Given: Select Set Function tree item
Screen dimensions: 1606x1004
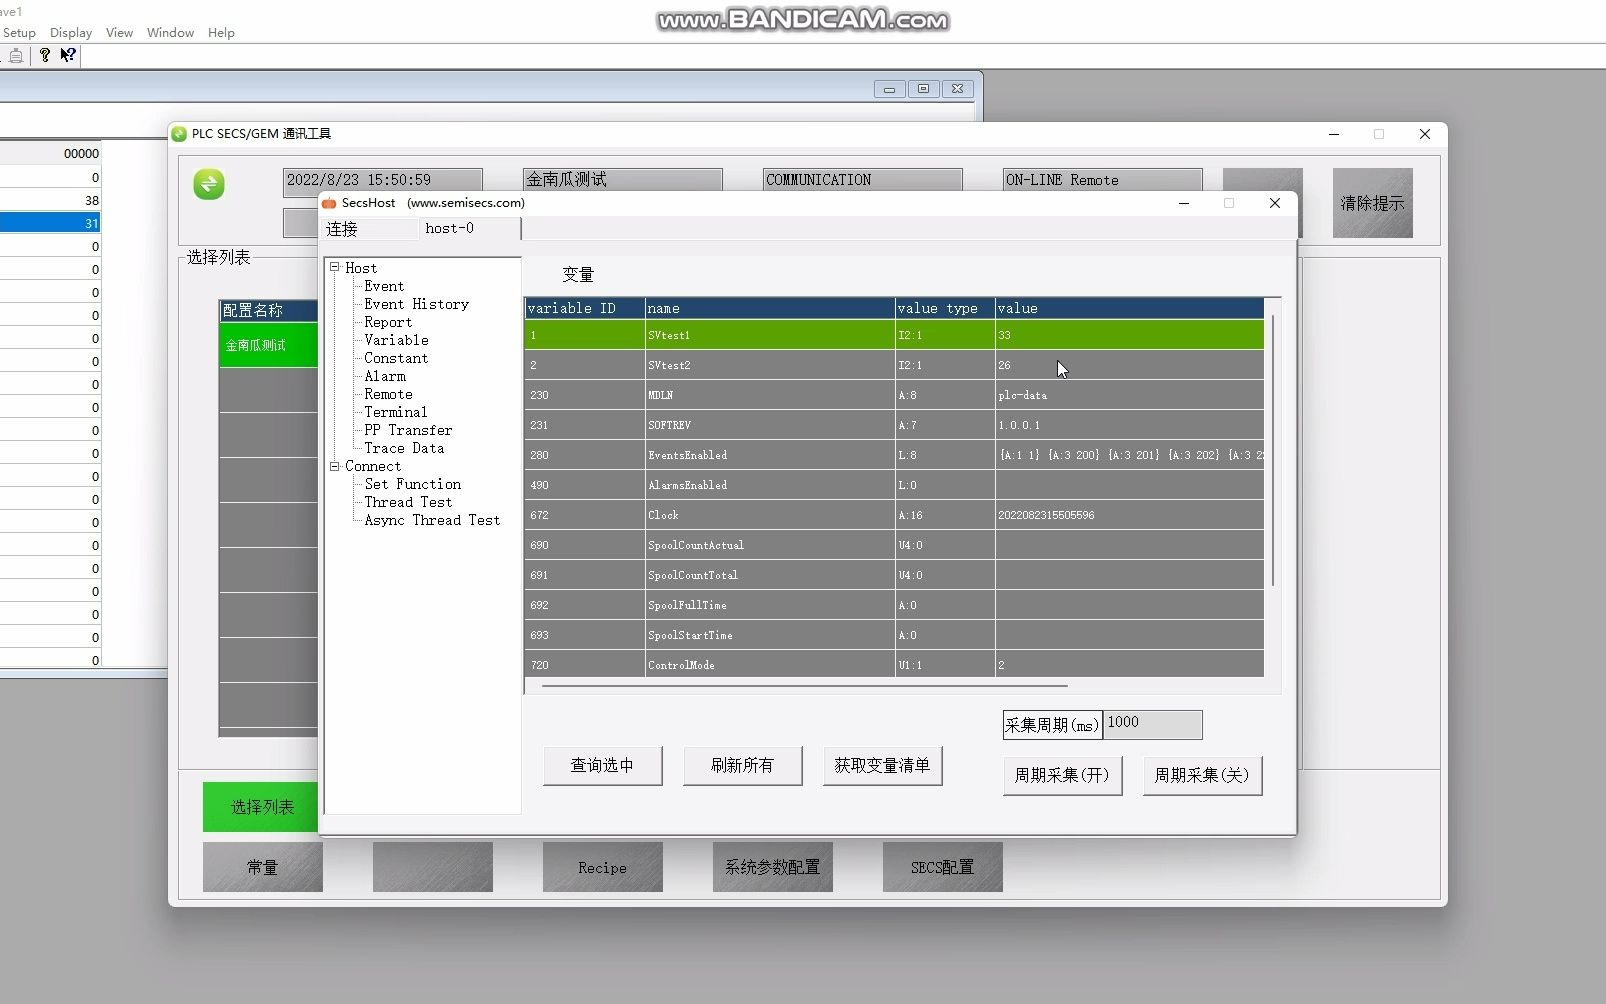Looking at the screenshot, I should 412,484.
